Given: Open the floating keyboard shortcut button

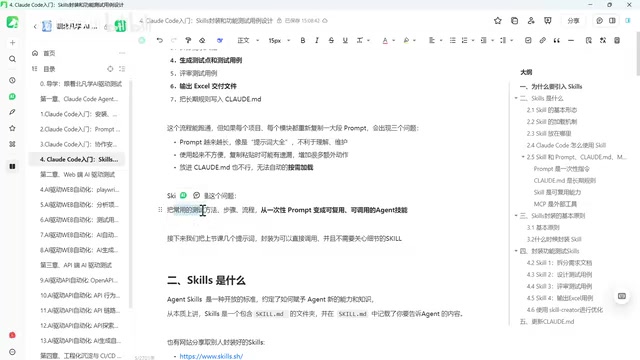Looking at the screenshot, I should coord(622,296).
